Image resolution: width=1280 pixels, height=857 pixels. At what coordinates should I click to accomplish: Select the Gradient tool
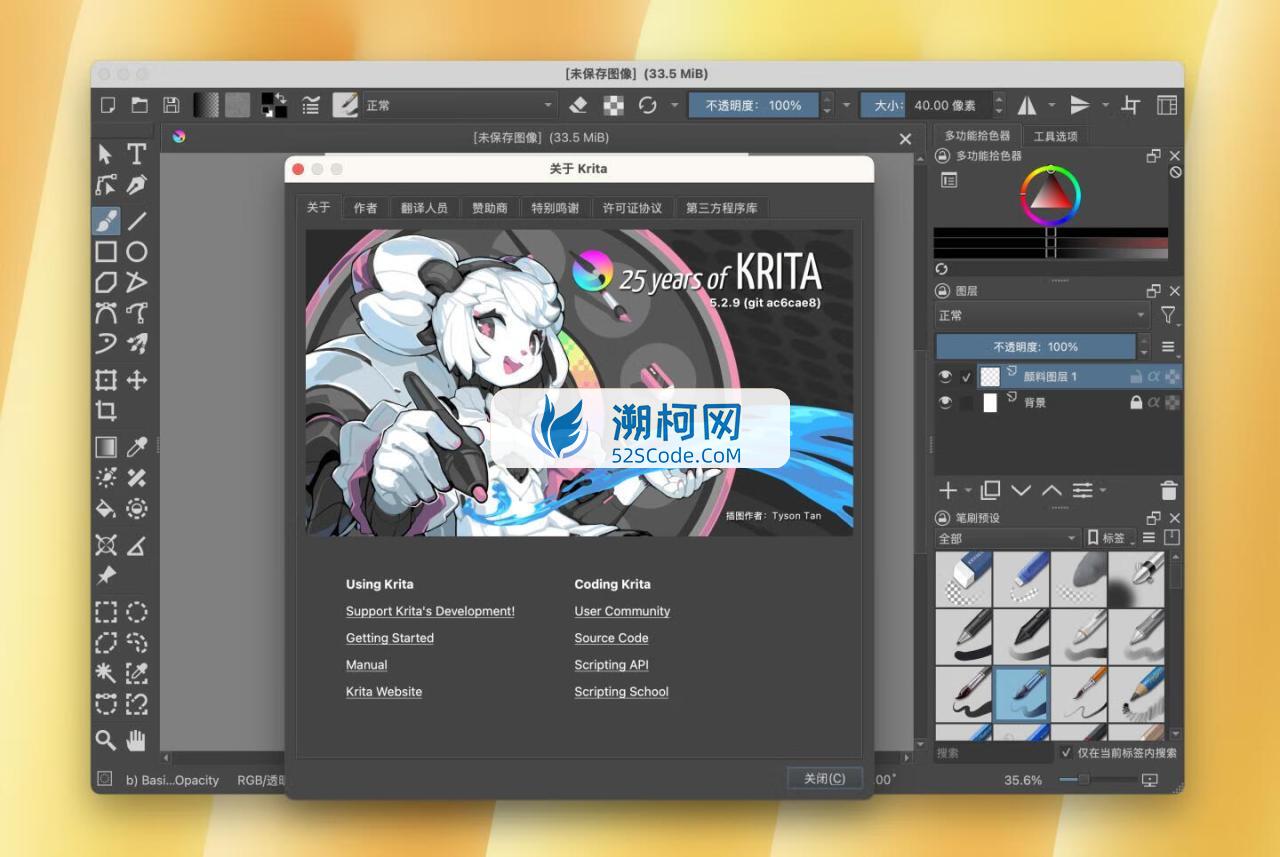click(x=106, y=446)
